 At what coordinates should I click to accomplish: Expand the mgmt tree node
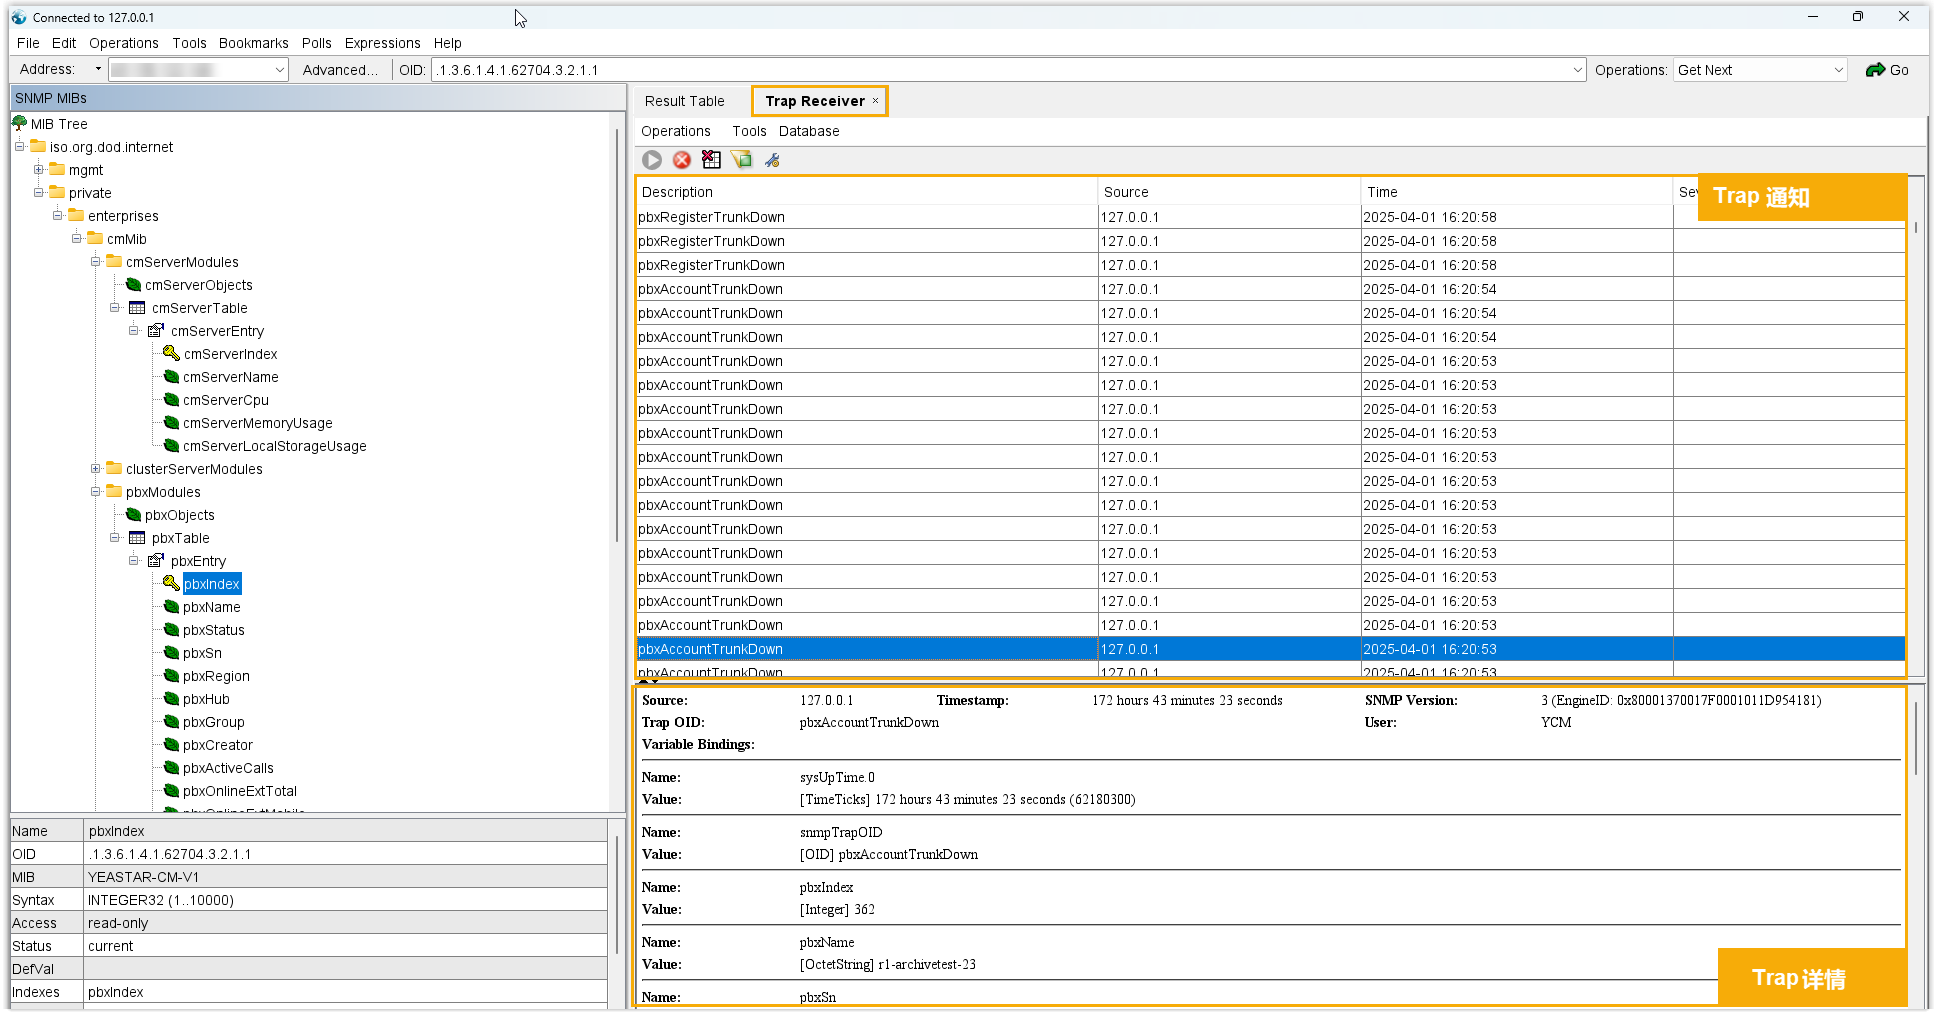click(39, 170)
